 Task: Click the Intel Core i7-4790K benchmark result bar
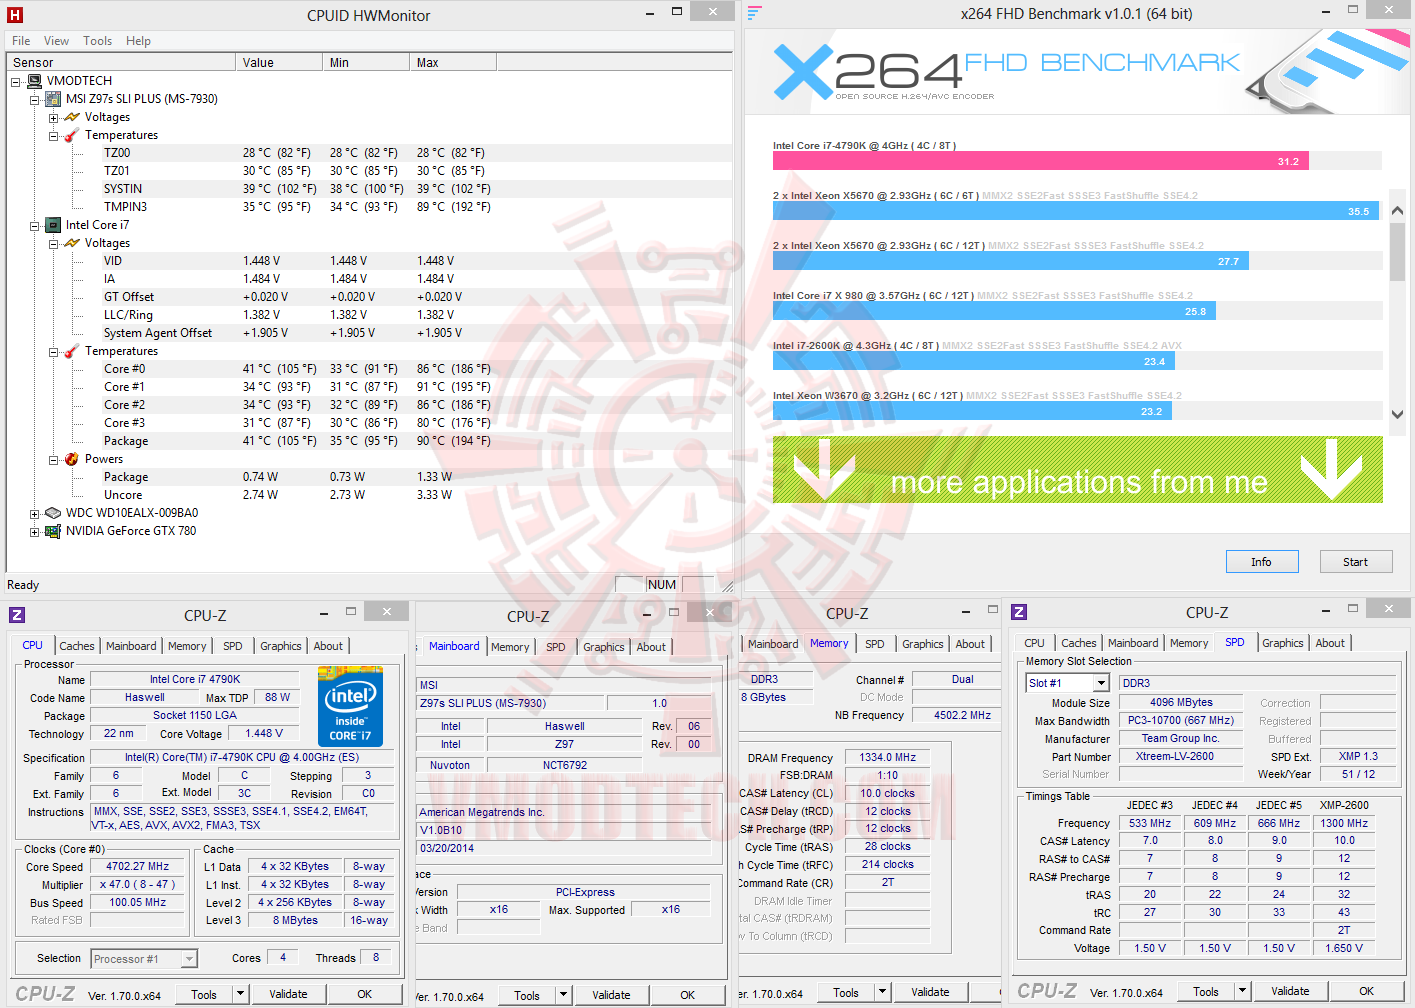pos(1040,161)
